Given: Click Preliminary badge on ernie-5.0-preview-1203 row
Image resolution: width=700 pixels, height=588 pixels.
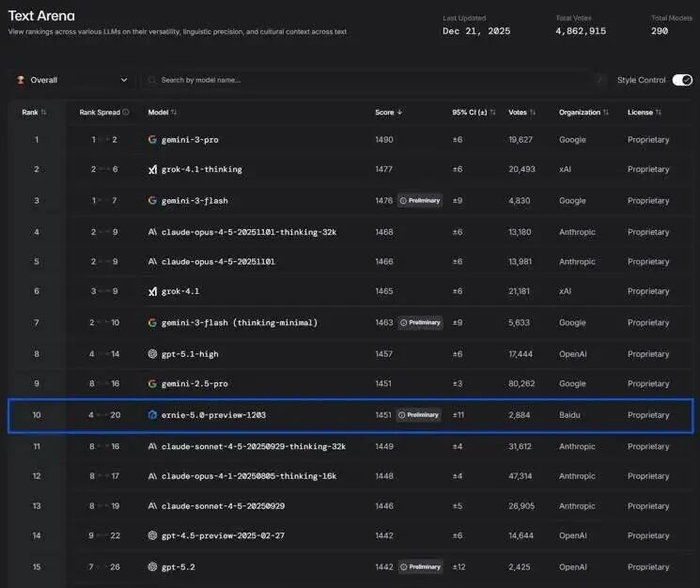Looking at the screenshot, I should point(418,415).
